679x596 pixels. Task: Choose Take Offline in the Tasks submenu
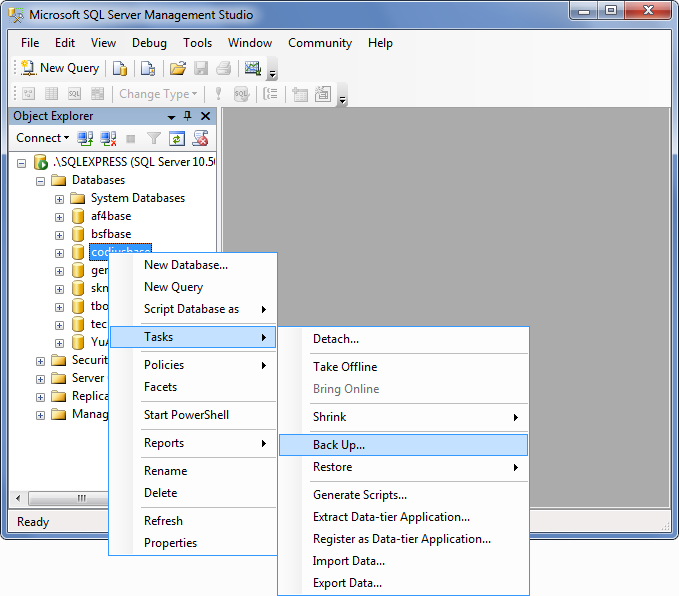coord(345,367)
